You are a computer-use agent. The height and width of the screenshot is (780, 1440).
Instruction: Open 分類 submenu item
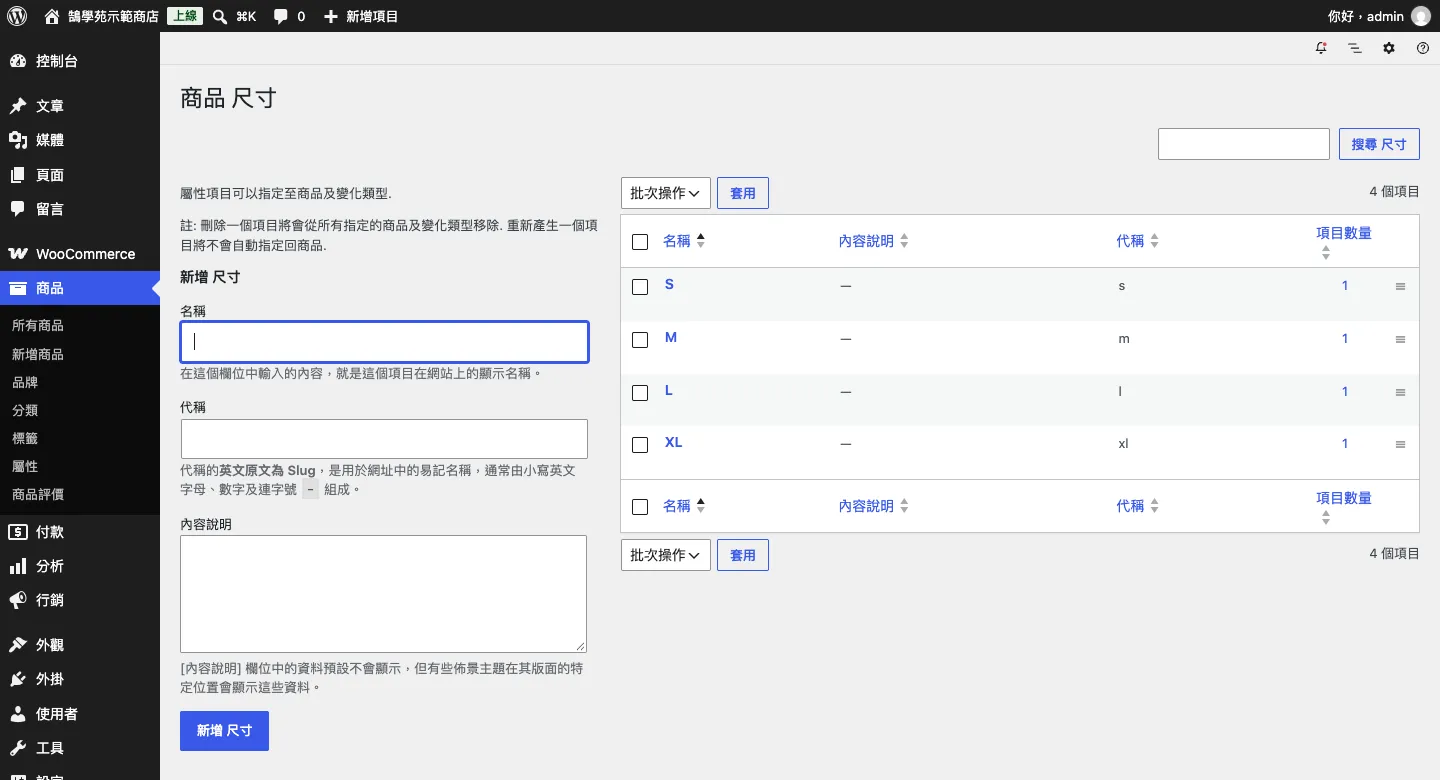coord(25,410)
